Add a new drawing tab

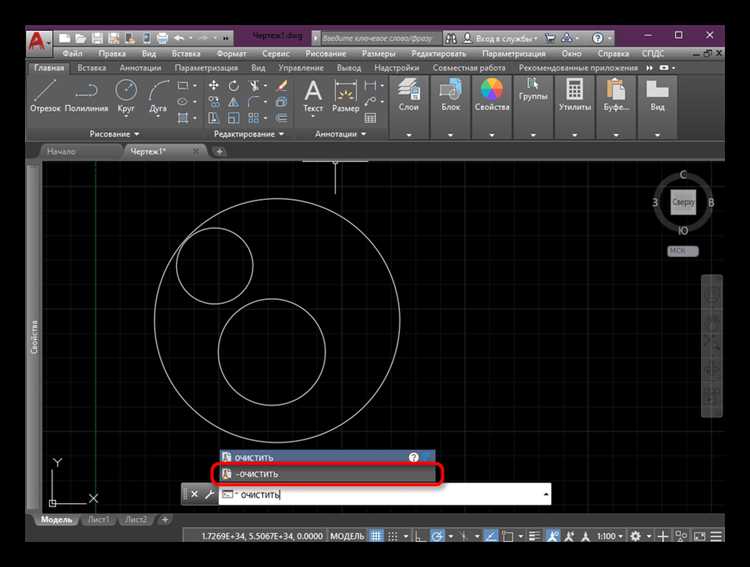(220, 152)
